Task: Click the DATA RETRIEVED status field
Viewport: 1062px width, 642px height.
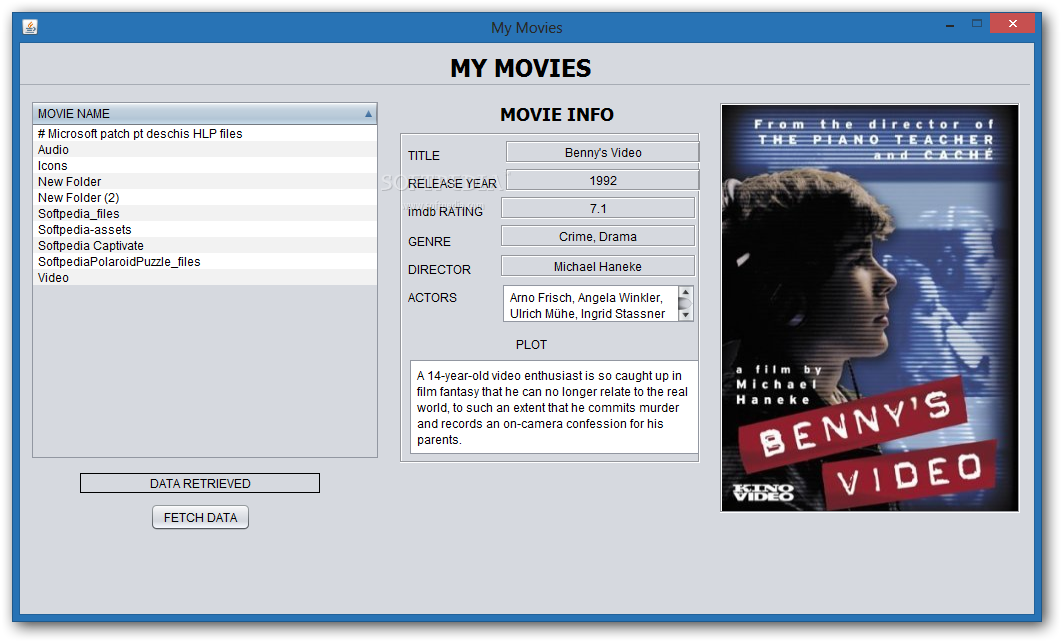Action: [x=200, y=484]
